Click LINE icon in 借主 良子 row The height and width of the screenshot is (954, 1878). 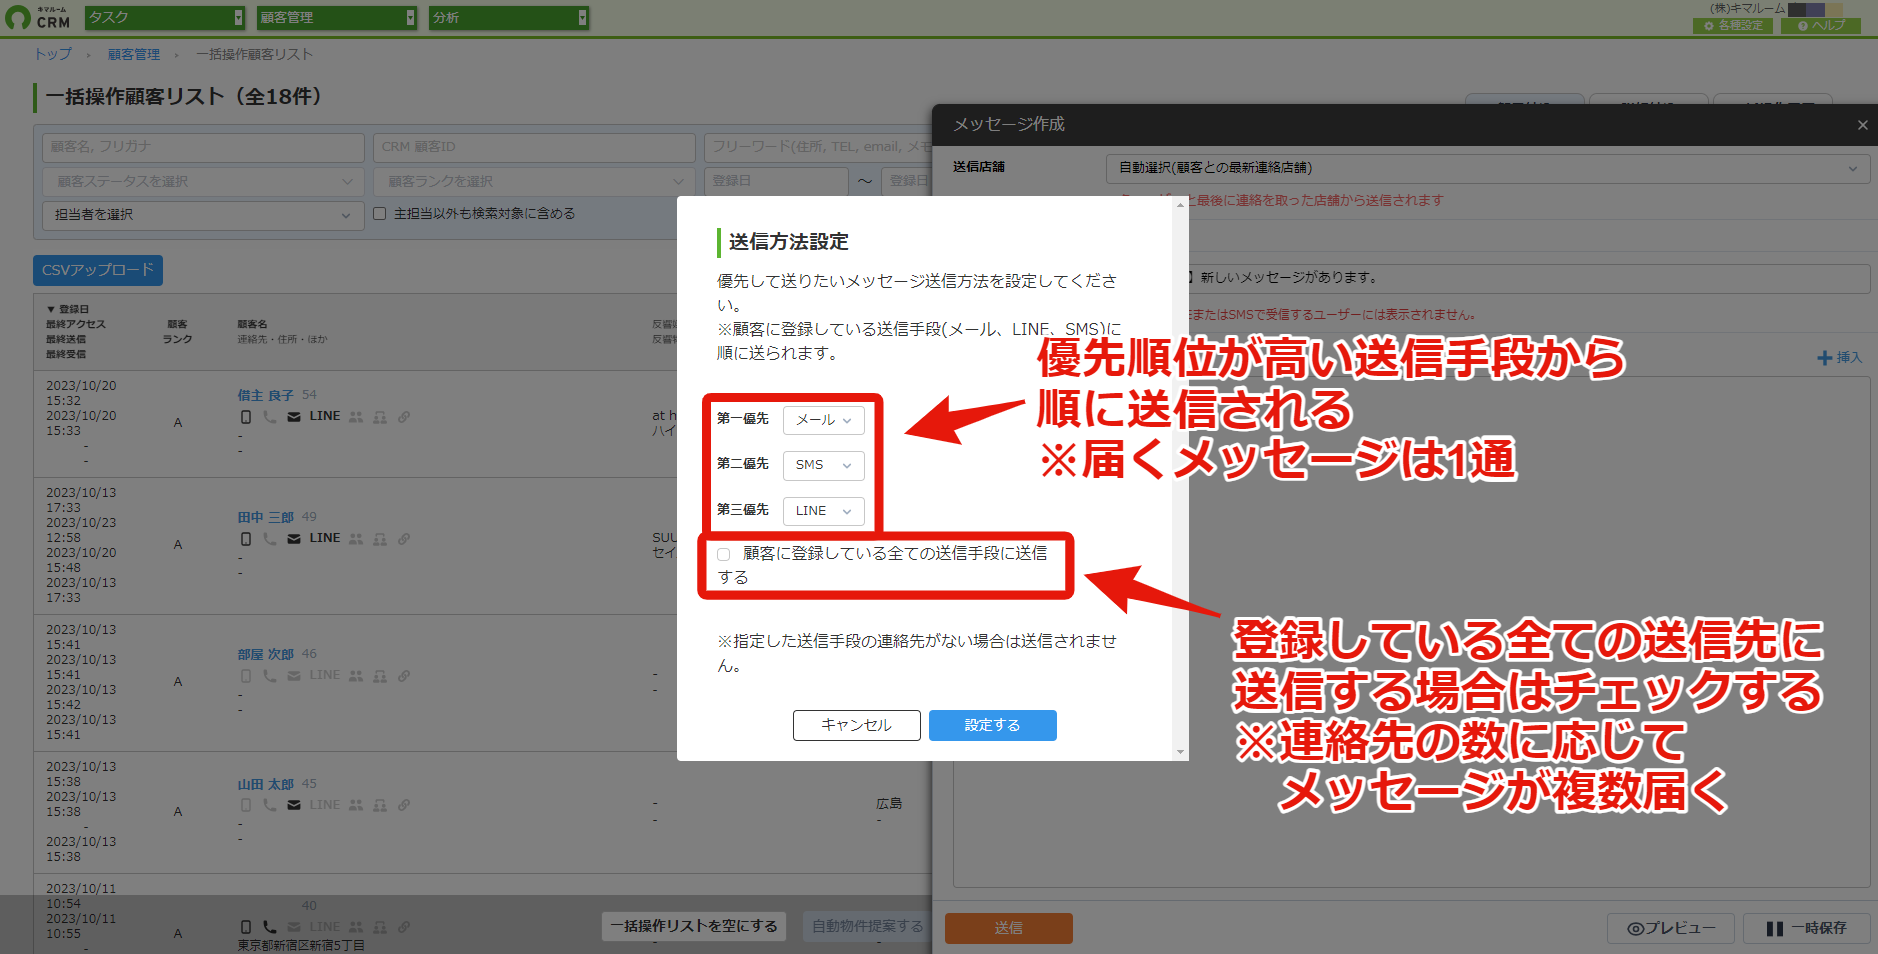point(325,416)
